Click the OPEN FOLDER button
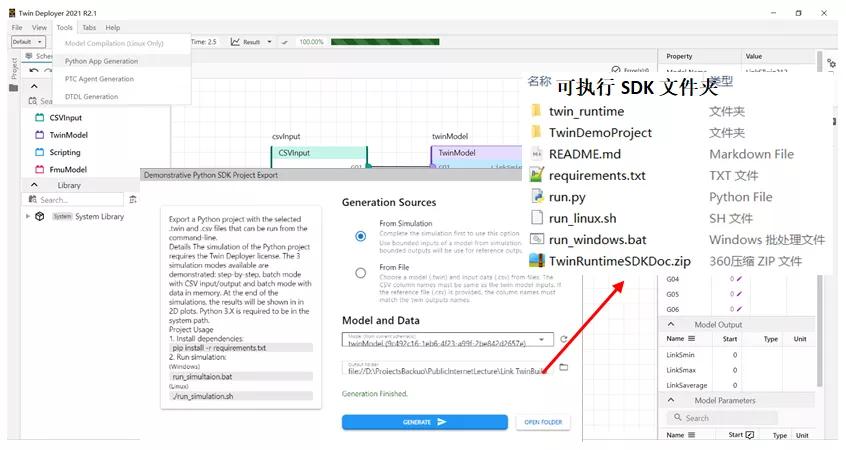The height and width of the screenshot is (450, 846). (543, 422)
